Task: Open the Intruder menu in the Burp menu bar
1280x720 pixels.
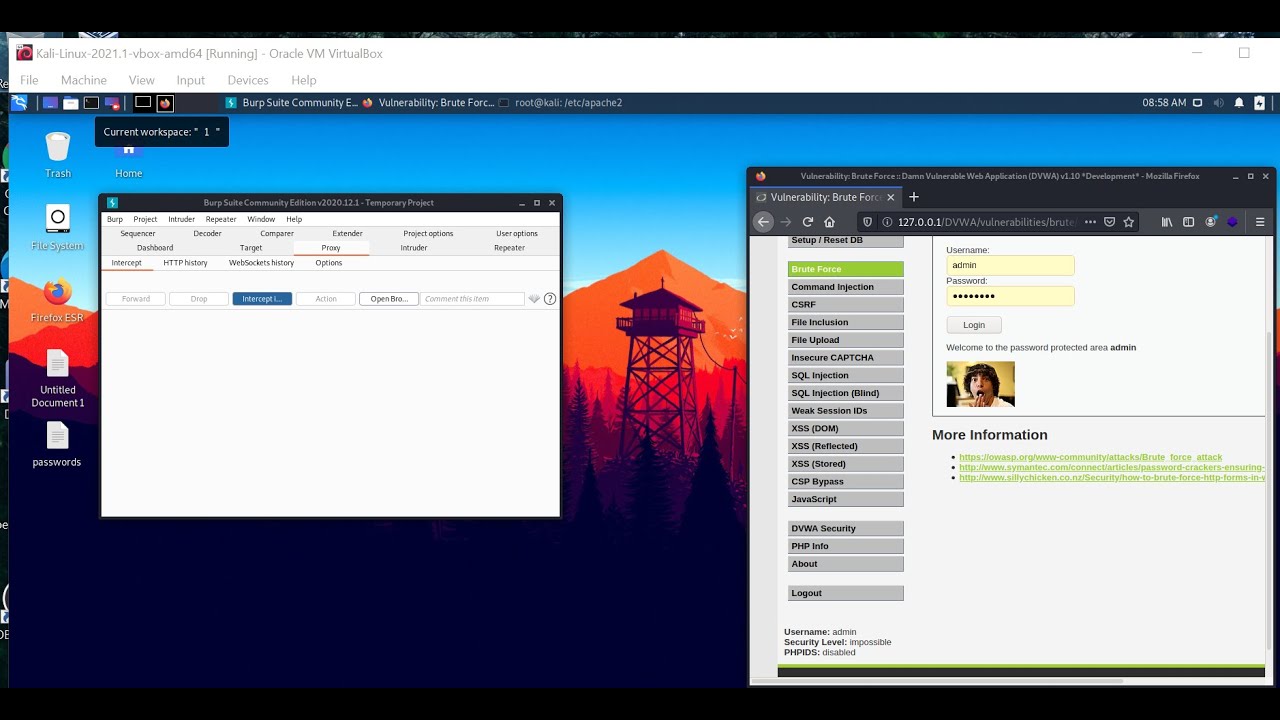Action: point(181,219)
